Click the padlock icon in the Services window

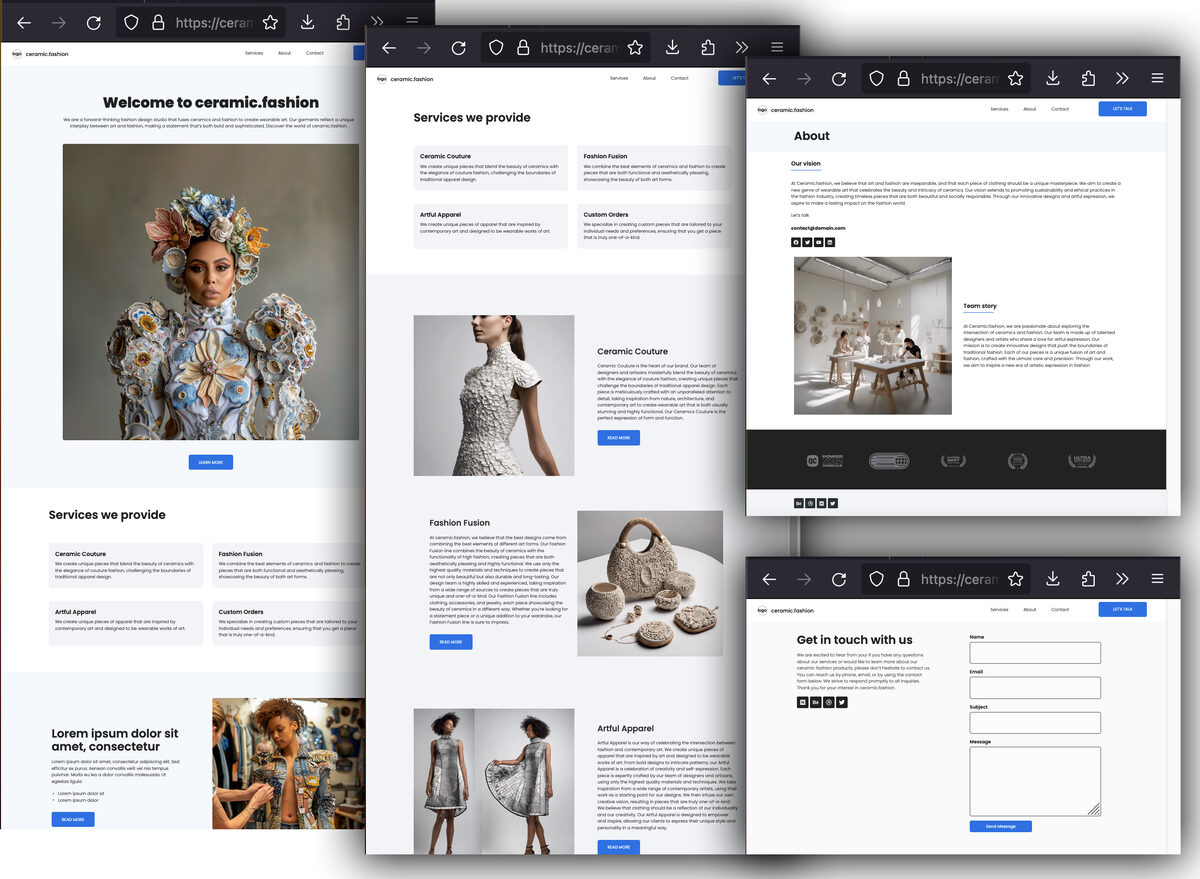coord(522,47)
